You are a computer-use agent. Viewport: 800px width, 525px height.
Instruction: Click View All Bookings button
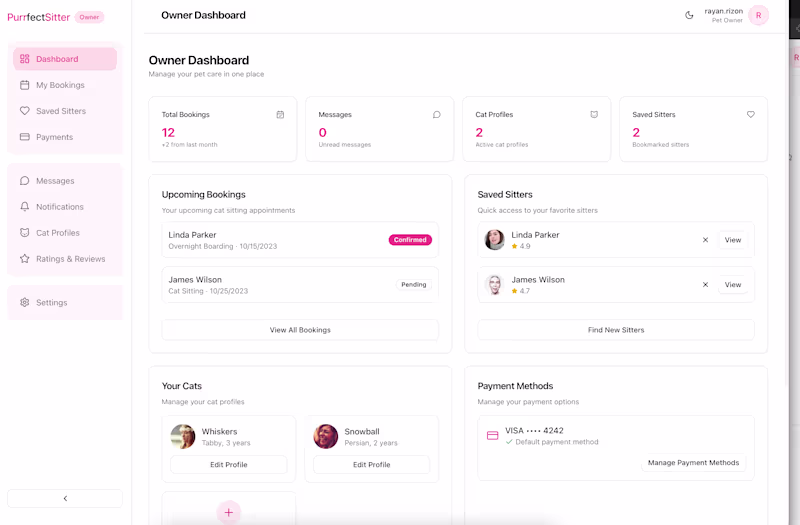point(300,330)
